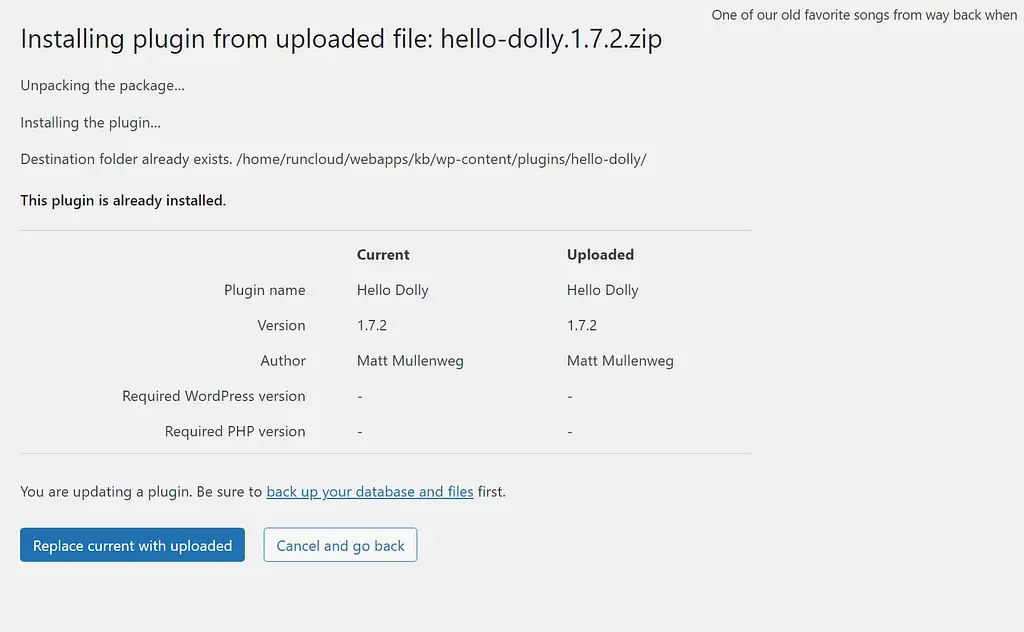Click the Replace current with uploaded button

coord(131,545)
